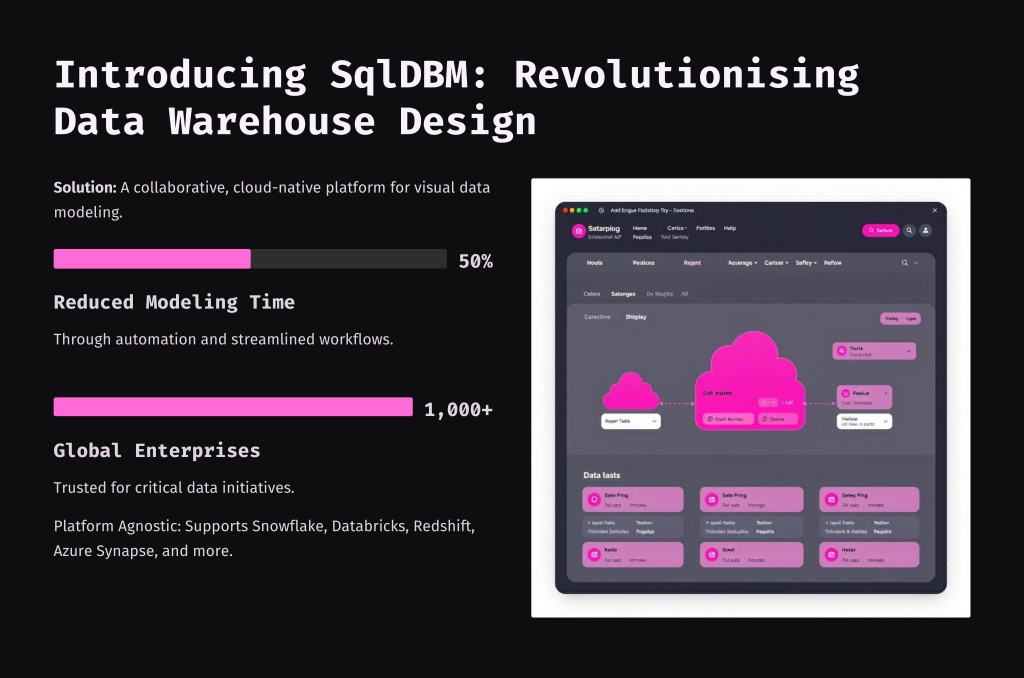
Task: Expand the Carice menu in the header
Action: (x=677, y=228)
